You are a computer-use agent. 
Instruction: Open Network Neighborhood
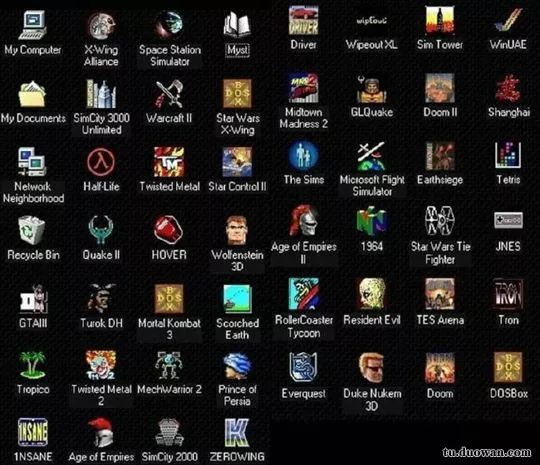(32, 161)
